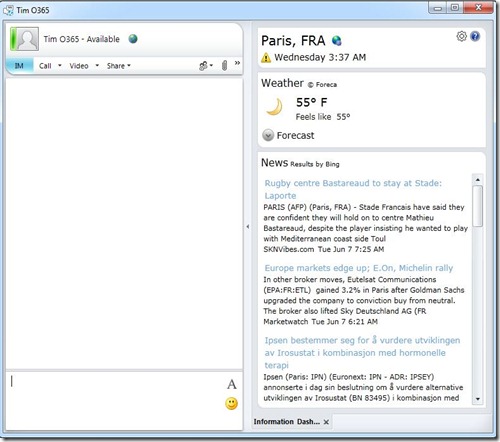Click the globe icon next to Paris, FRA

tap(337, 41)
